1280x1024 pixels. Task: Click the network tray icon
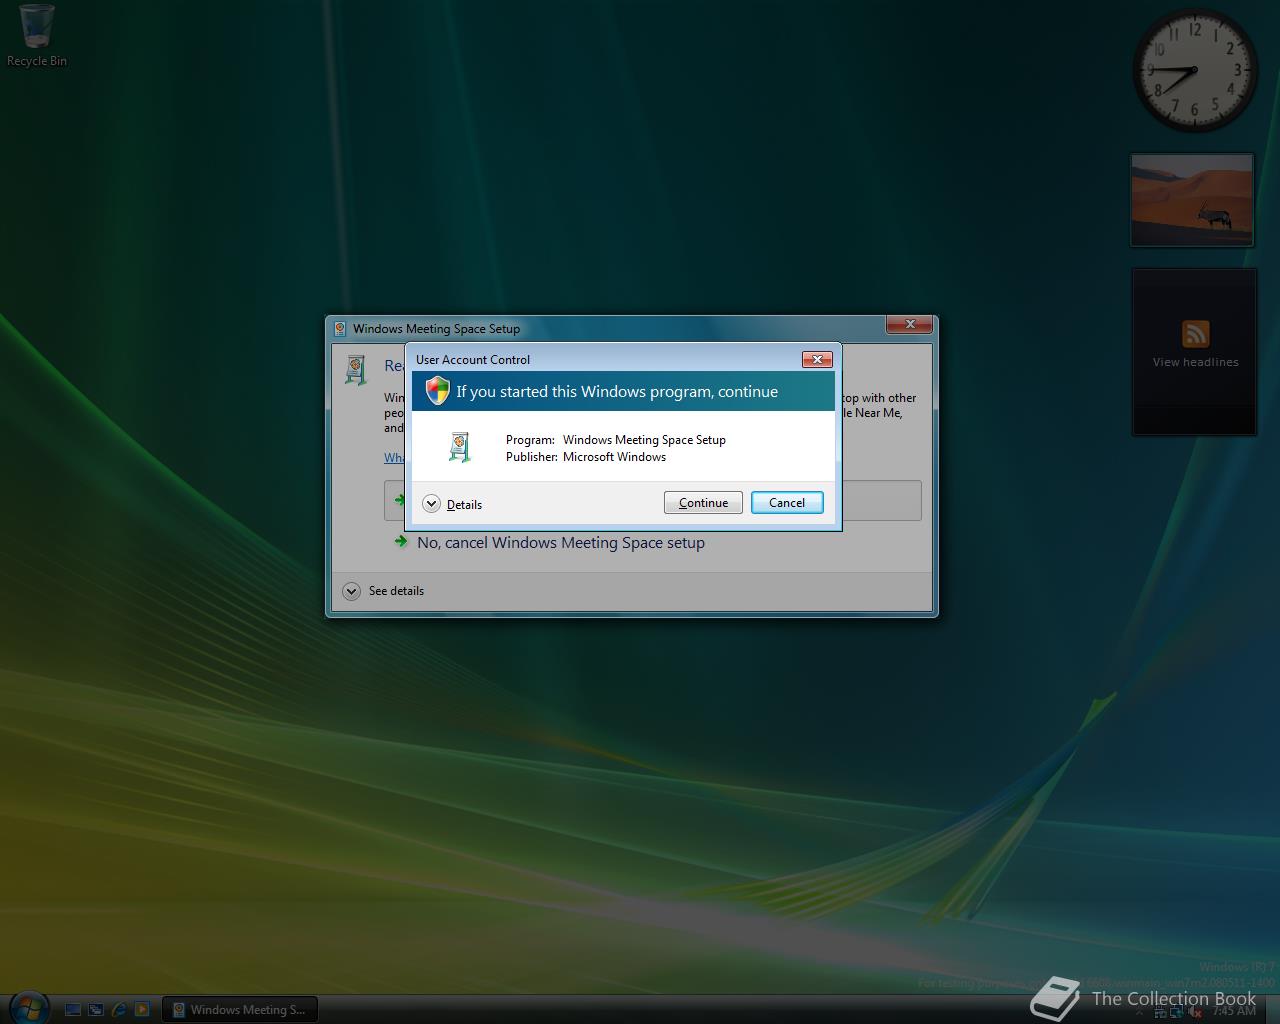point(1176,1012)
